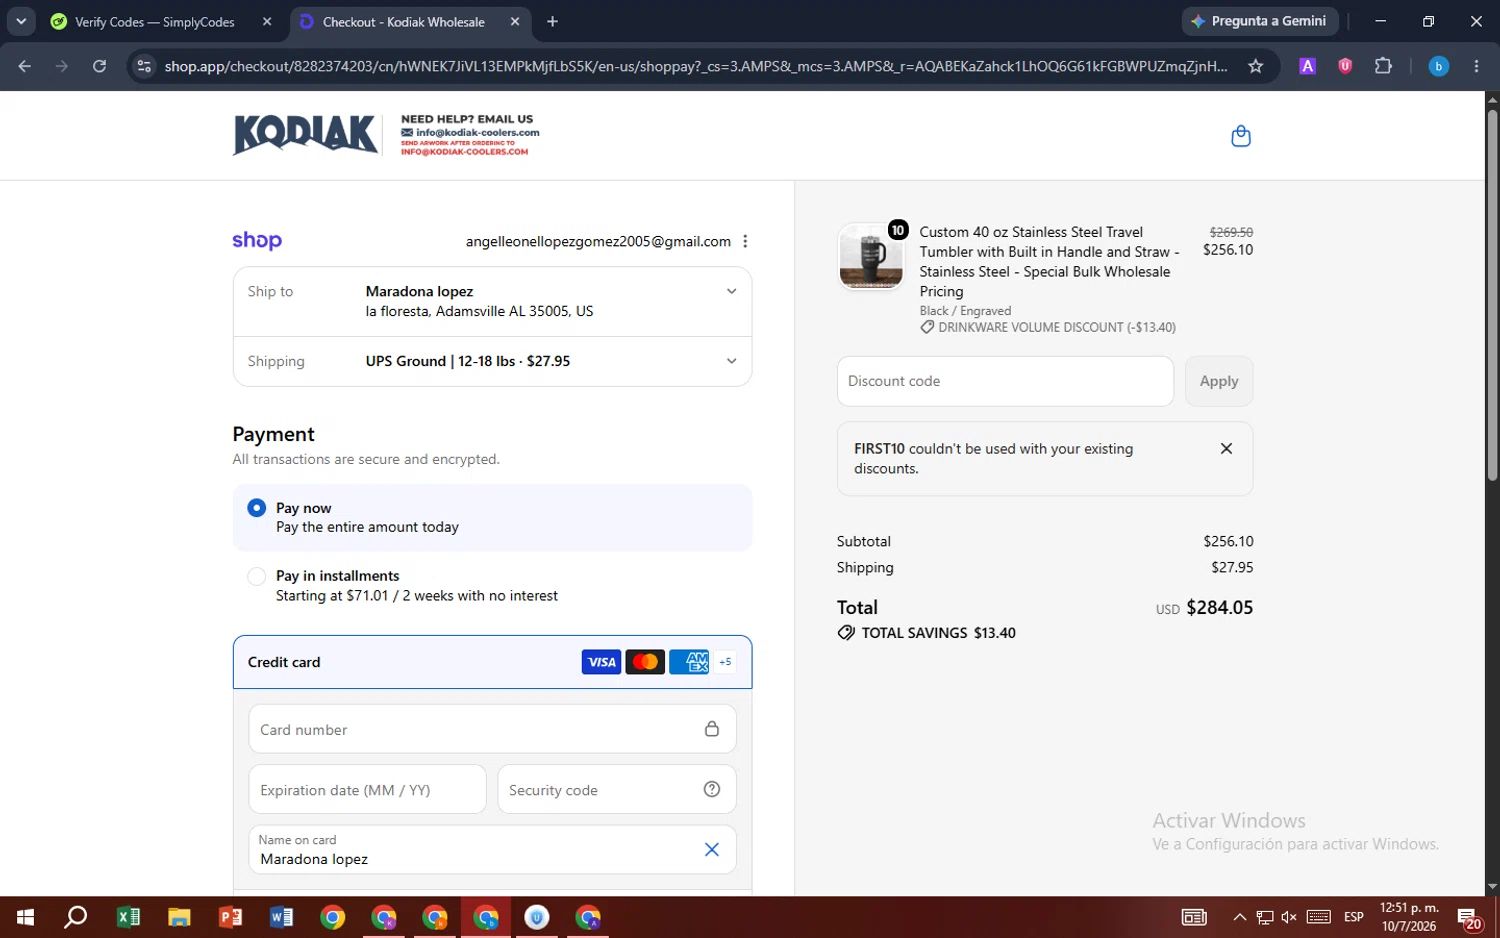The height and width of the screenshot is (938, 1500).
Task: Click the TOTAL SAVINGS $13.40 text
Action: coord(938,633)
